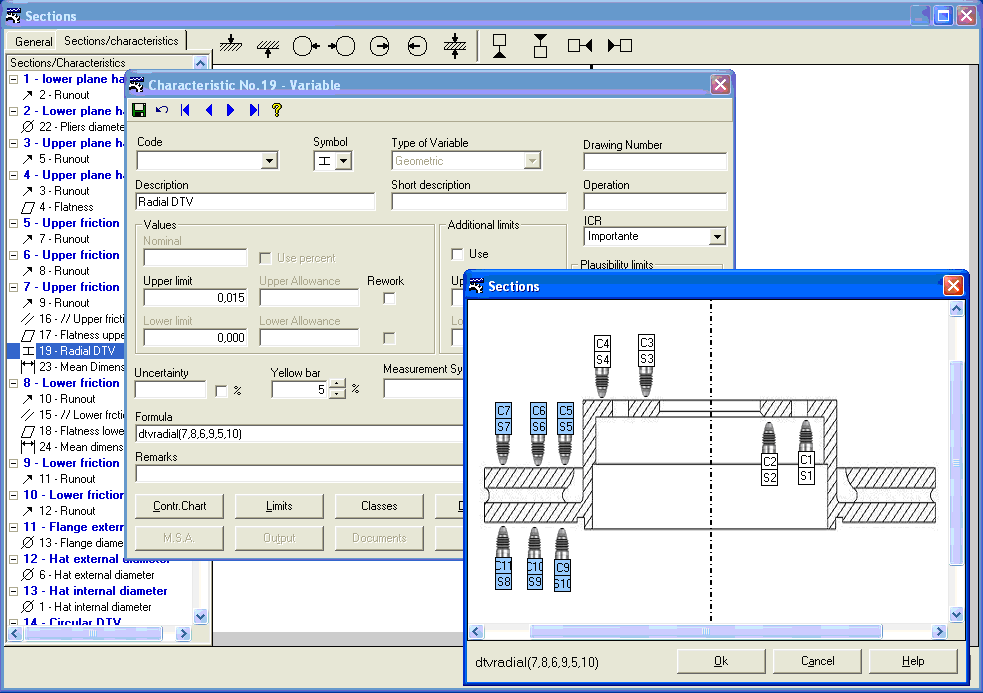Screen dimensions: 983x693
Task: Click probe C3 S3 in drawing
Action: [646, 365]
